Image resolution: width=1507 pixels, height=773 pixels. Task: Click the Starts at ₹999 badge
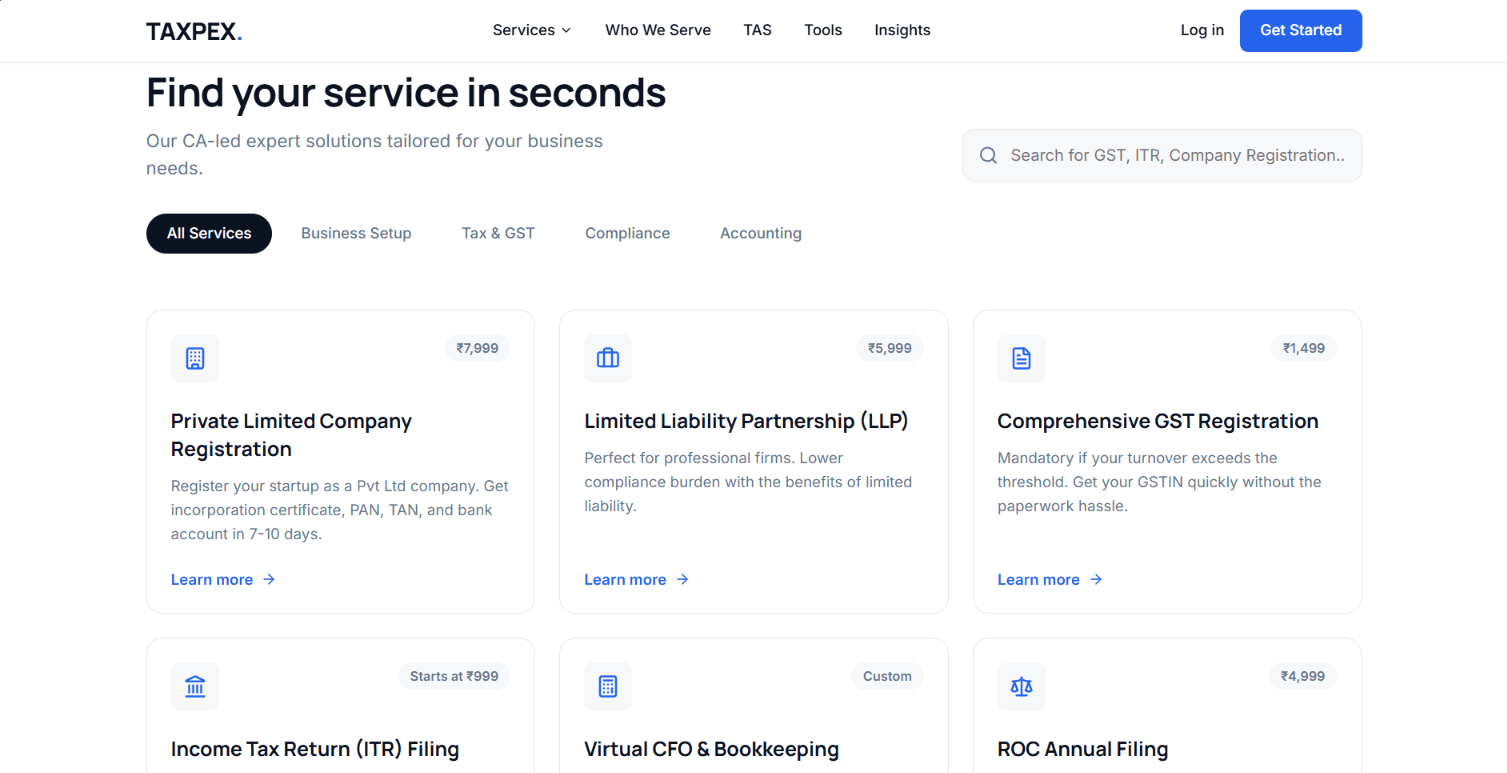[x=454, y=676]
